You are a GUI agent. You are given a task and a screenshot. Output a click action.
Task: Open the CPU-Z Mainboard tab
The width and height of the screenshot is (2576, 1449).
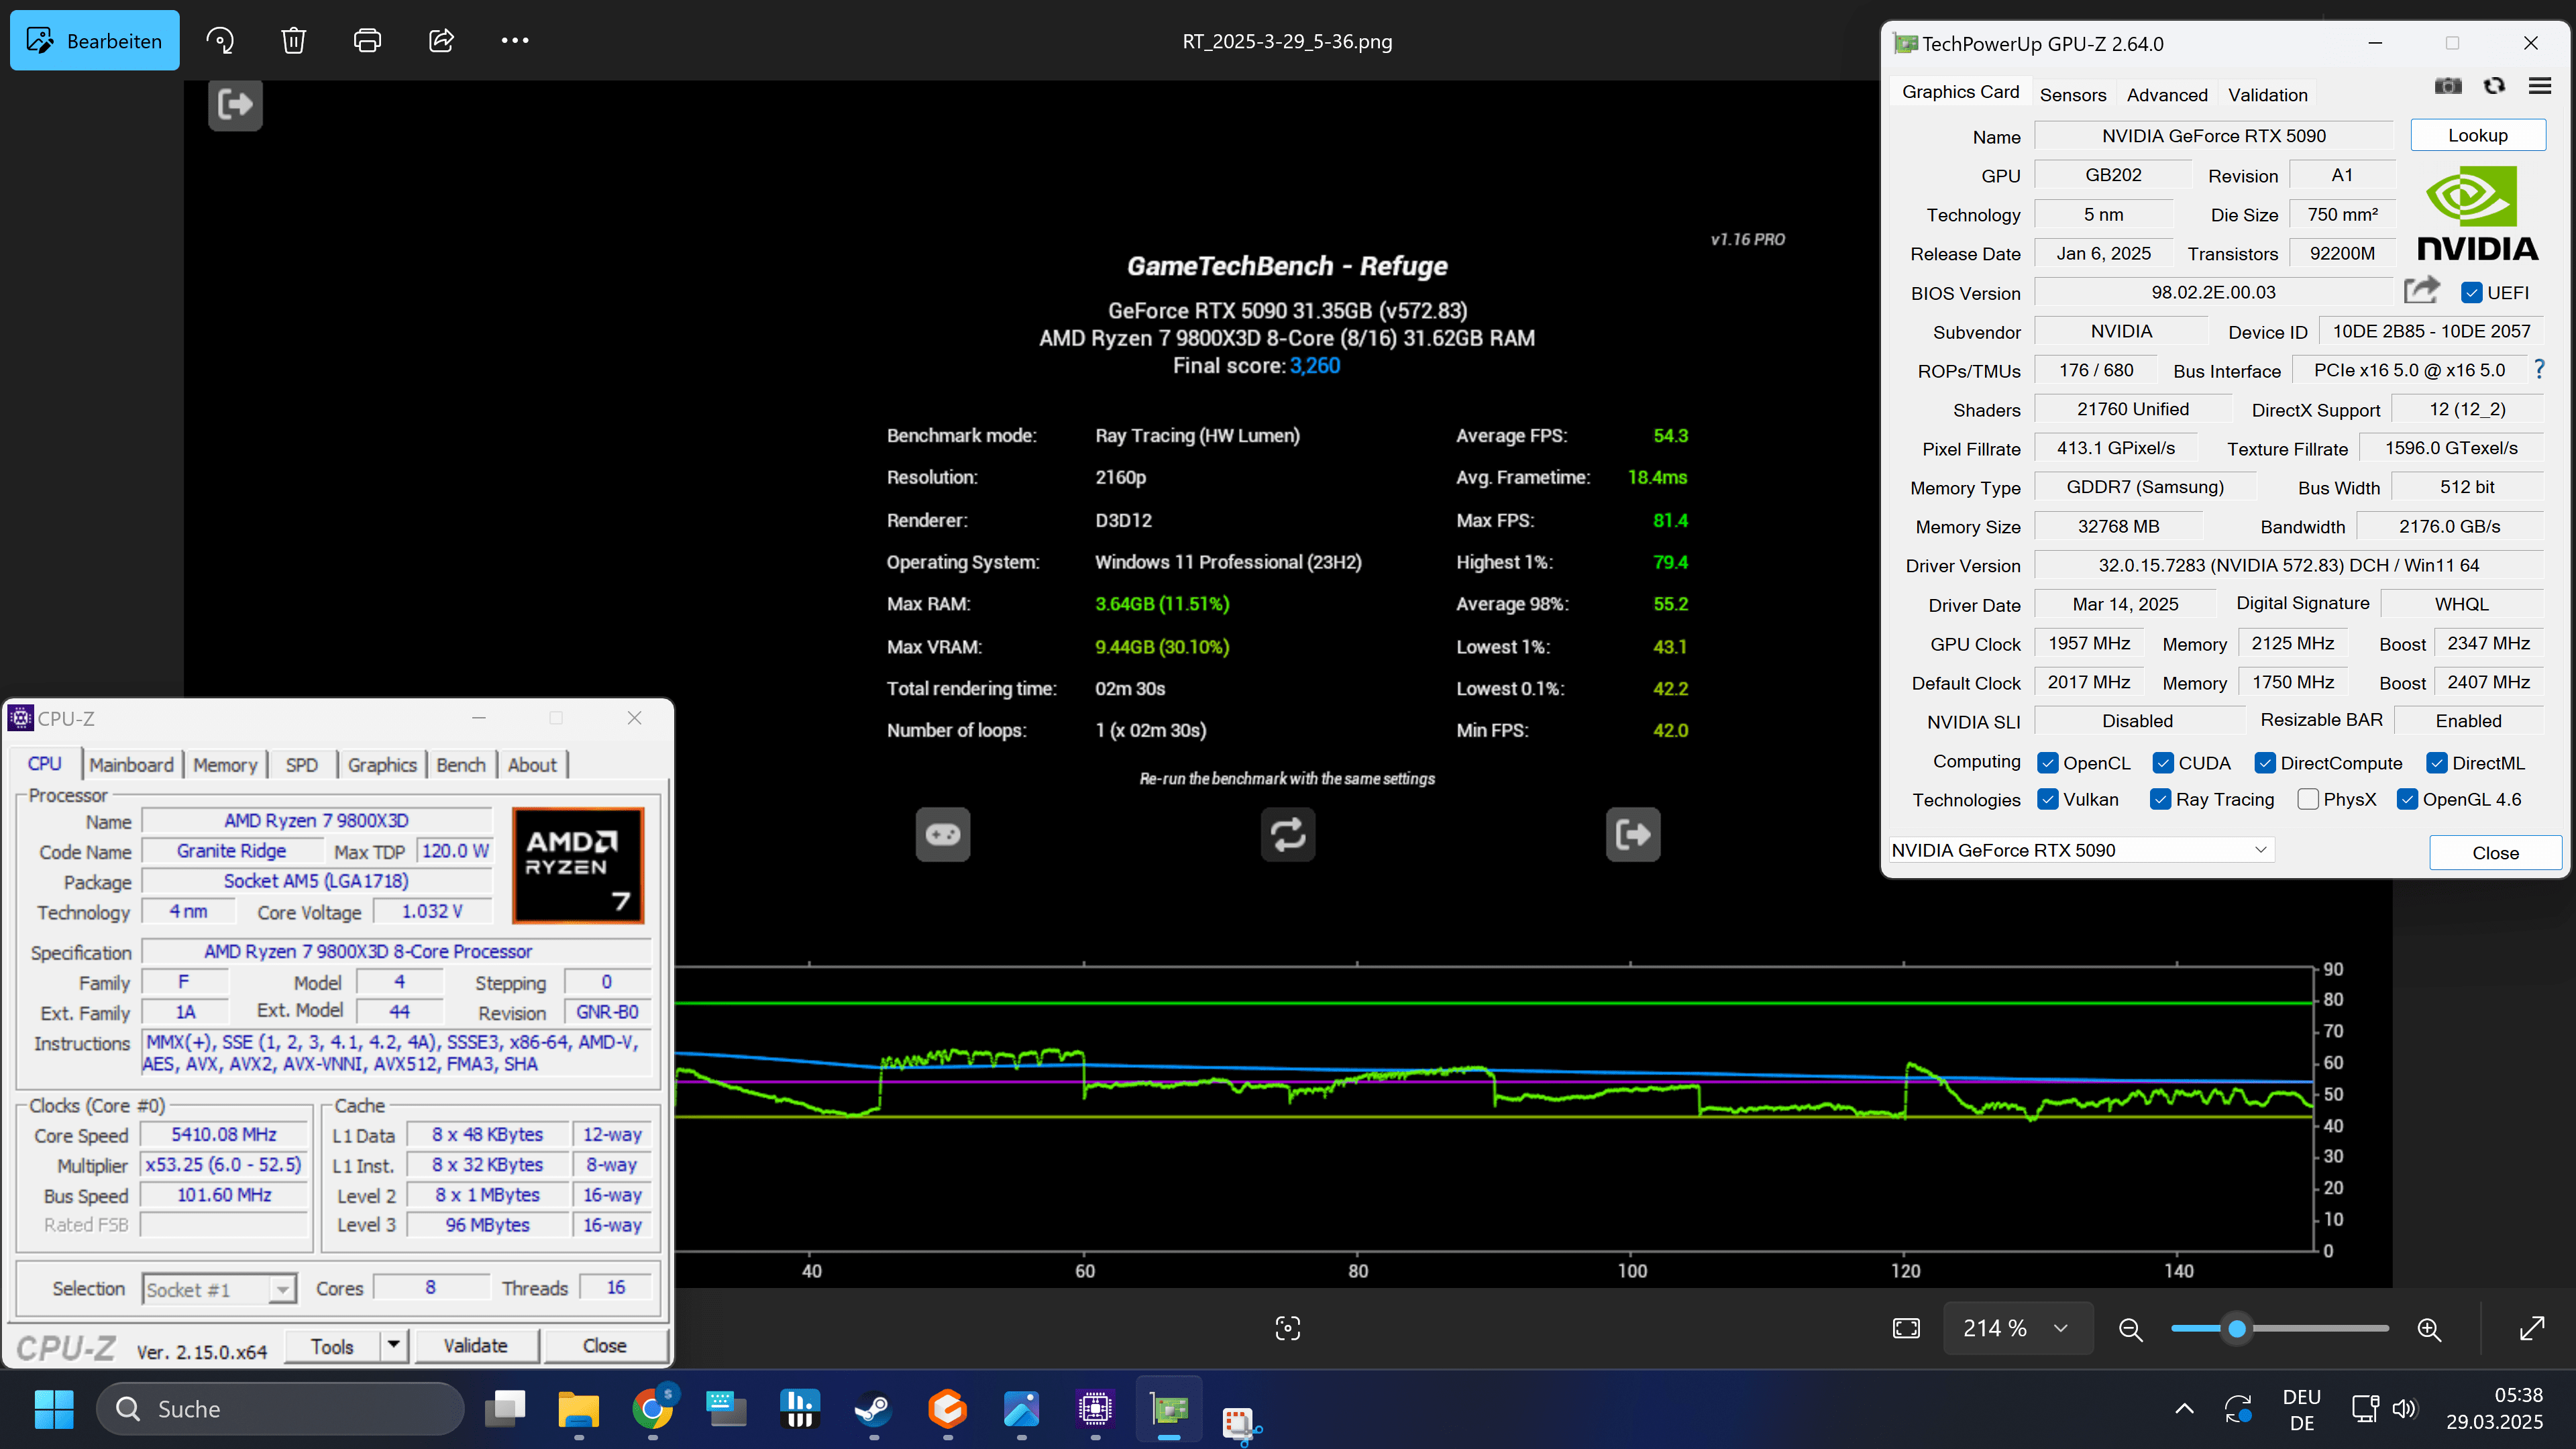(131, 765)
